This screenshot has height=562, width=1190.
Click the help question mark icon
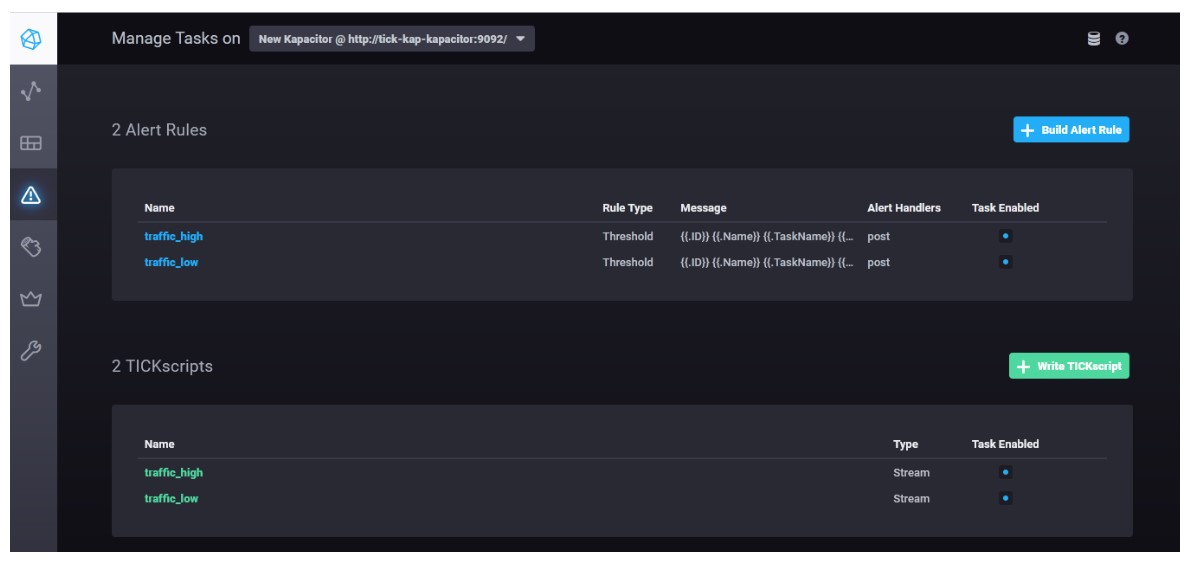click(x=1122, y=39)
